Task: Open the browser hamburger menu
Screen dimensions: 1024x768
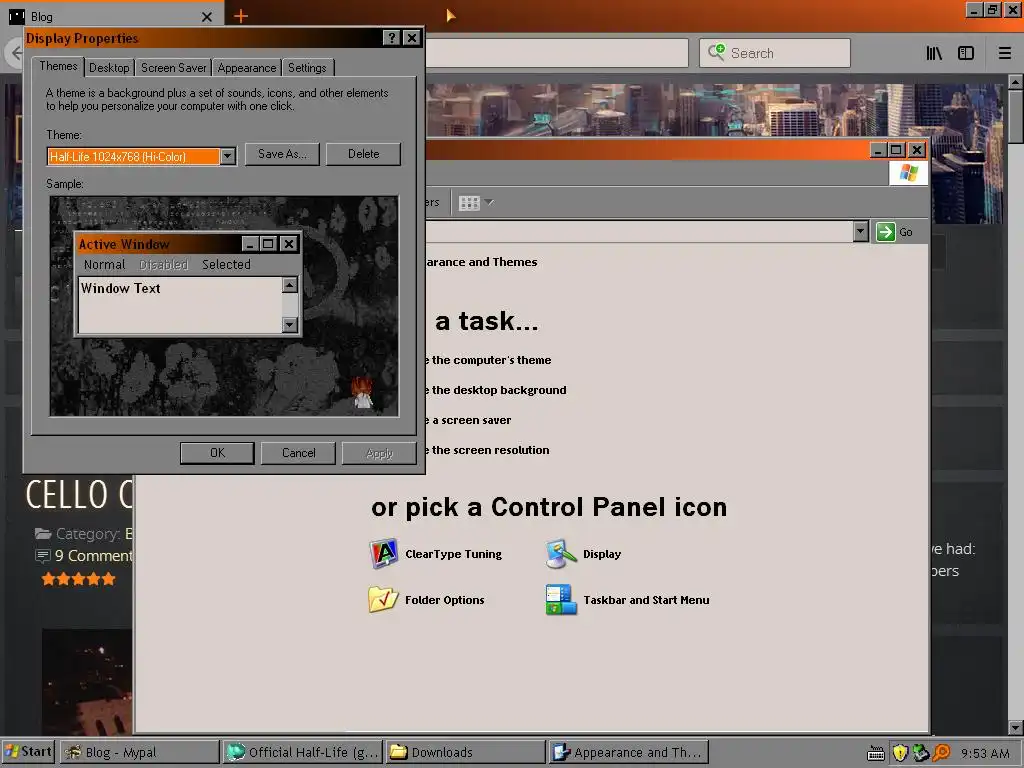Action: (x=1004, y=54)
